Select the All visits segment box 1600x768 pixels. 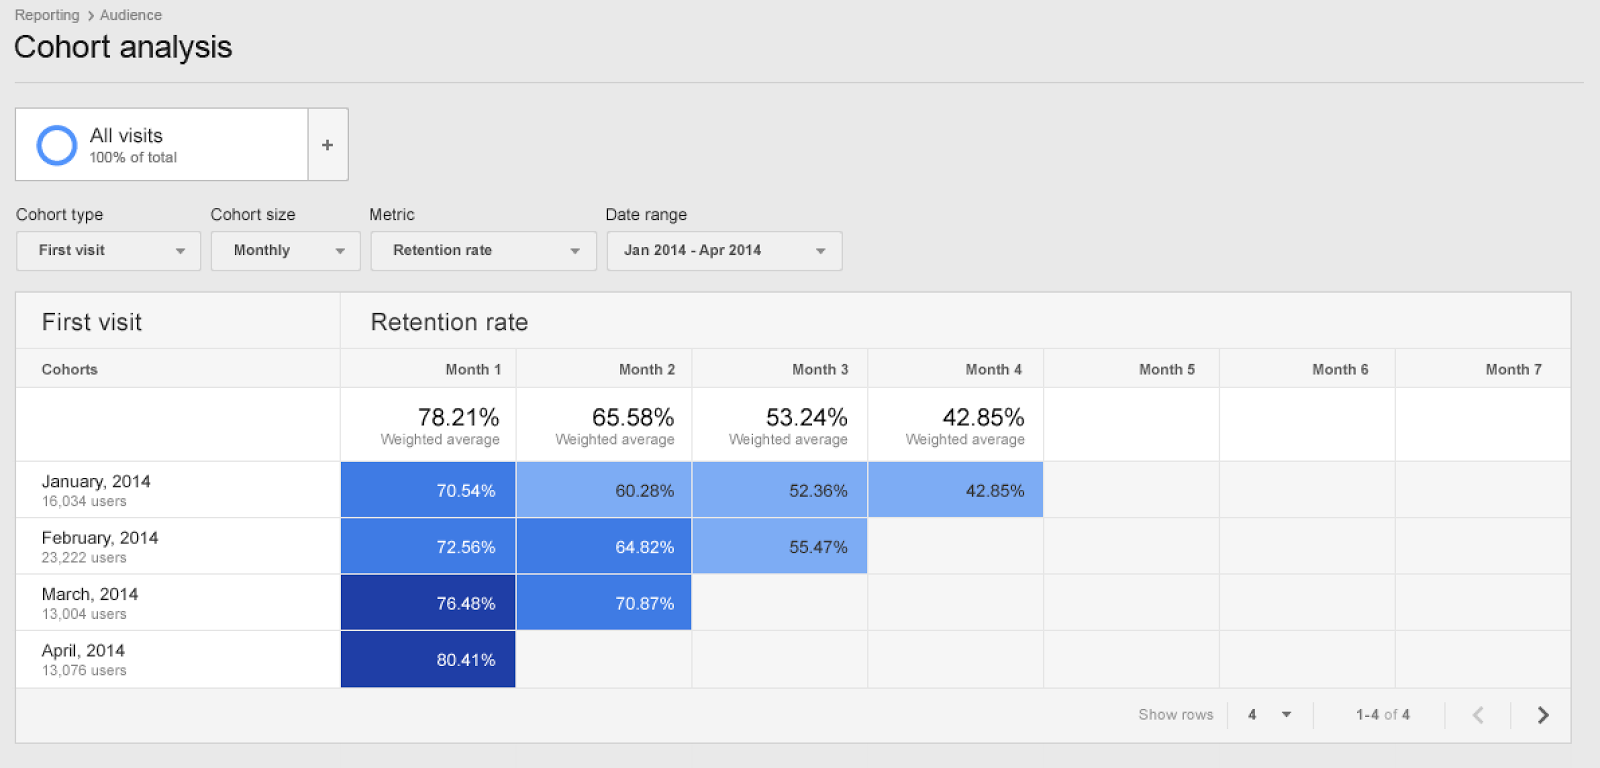click(162, 145)
